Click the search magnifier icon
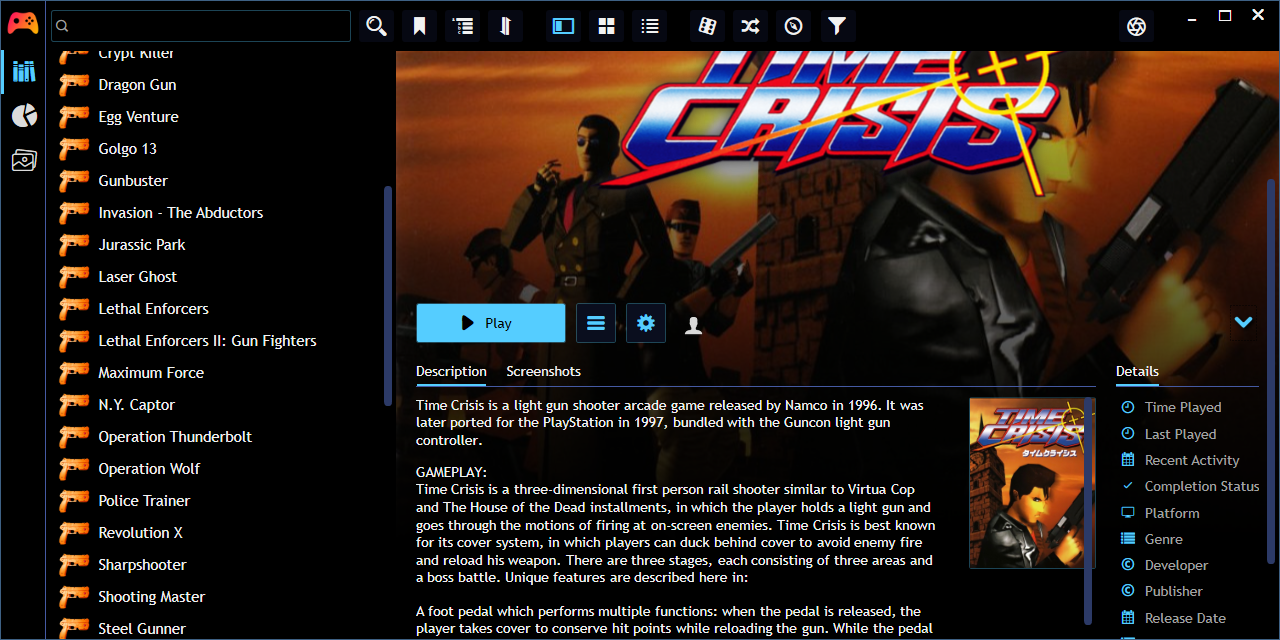Screen dimensions: 1280x640 [376, 26]
